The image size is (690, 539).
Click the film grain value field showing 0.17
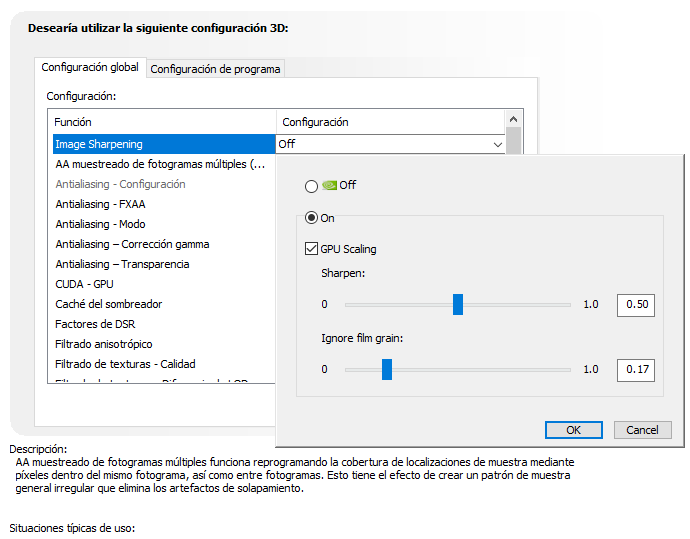click(x=636, y=370)
